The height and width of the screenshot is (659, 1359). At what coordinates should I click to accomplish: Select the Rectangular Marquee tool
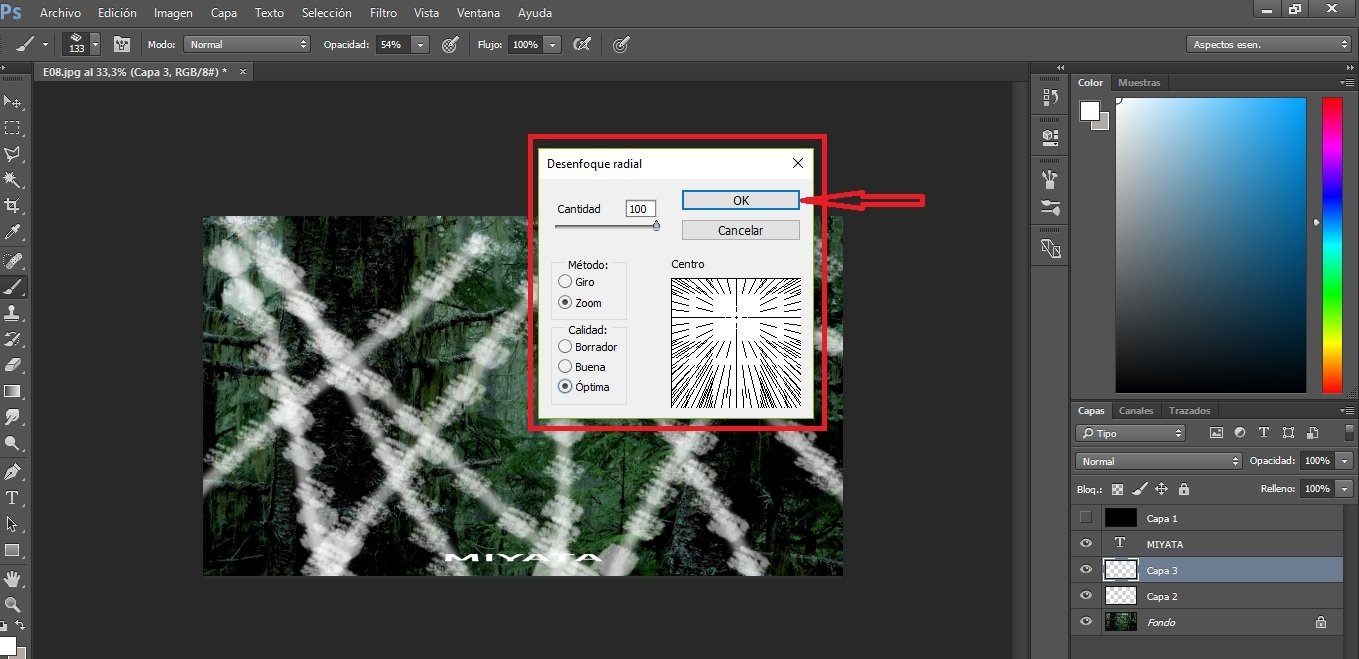click(13, 128)
